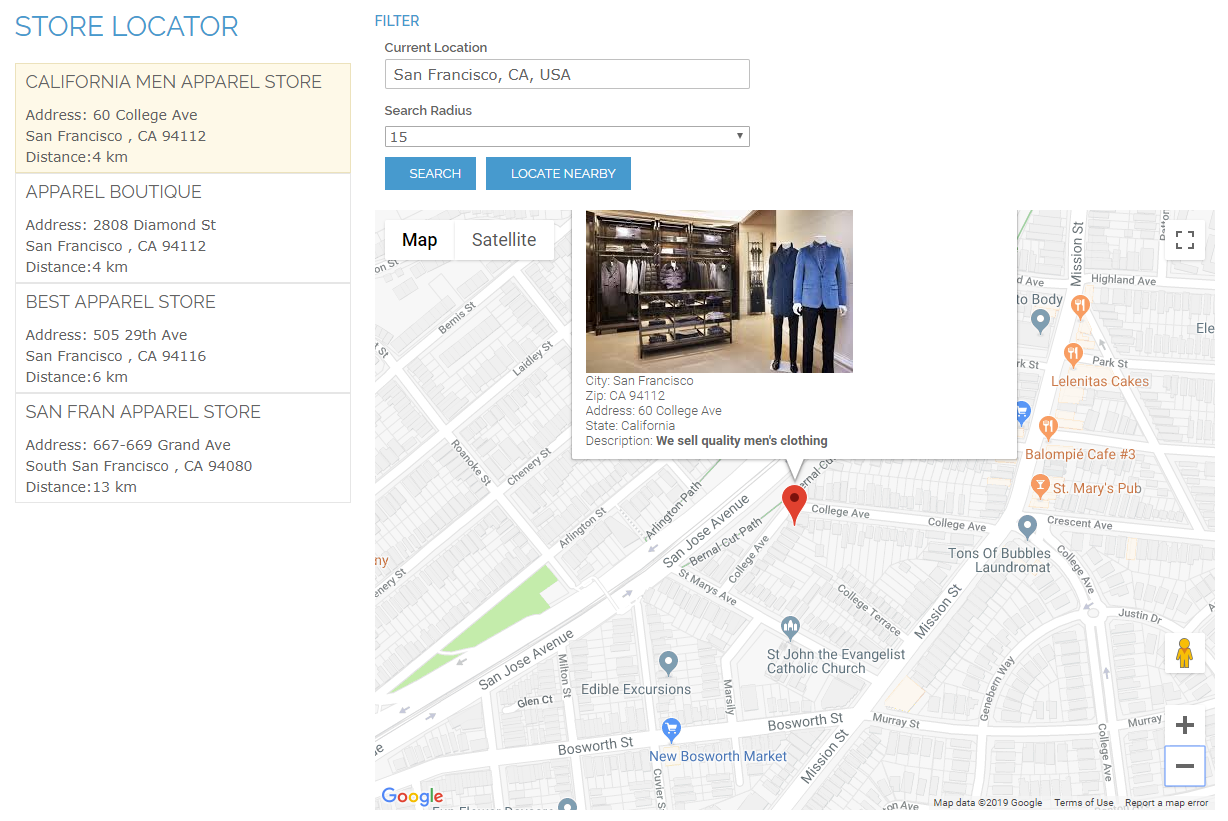Screen dimensions: 1228x821
Task: Open the Search Radius dropdown
Action: [x=567, y=137]
